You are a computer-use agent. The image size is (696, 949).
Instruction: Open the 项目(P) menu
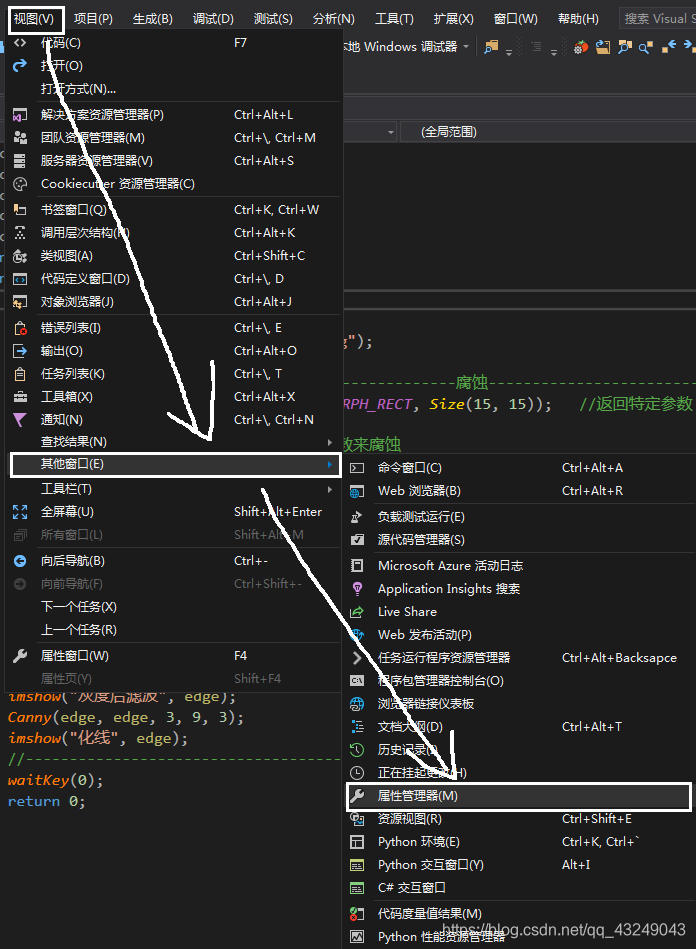(93, 19)
